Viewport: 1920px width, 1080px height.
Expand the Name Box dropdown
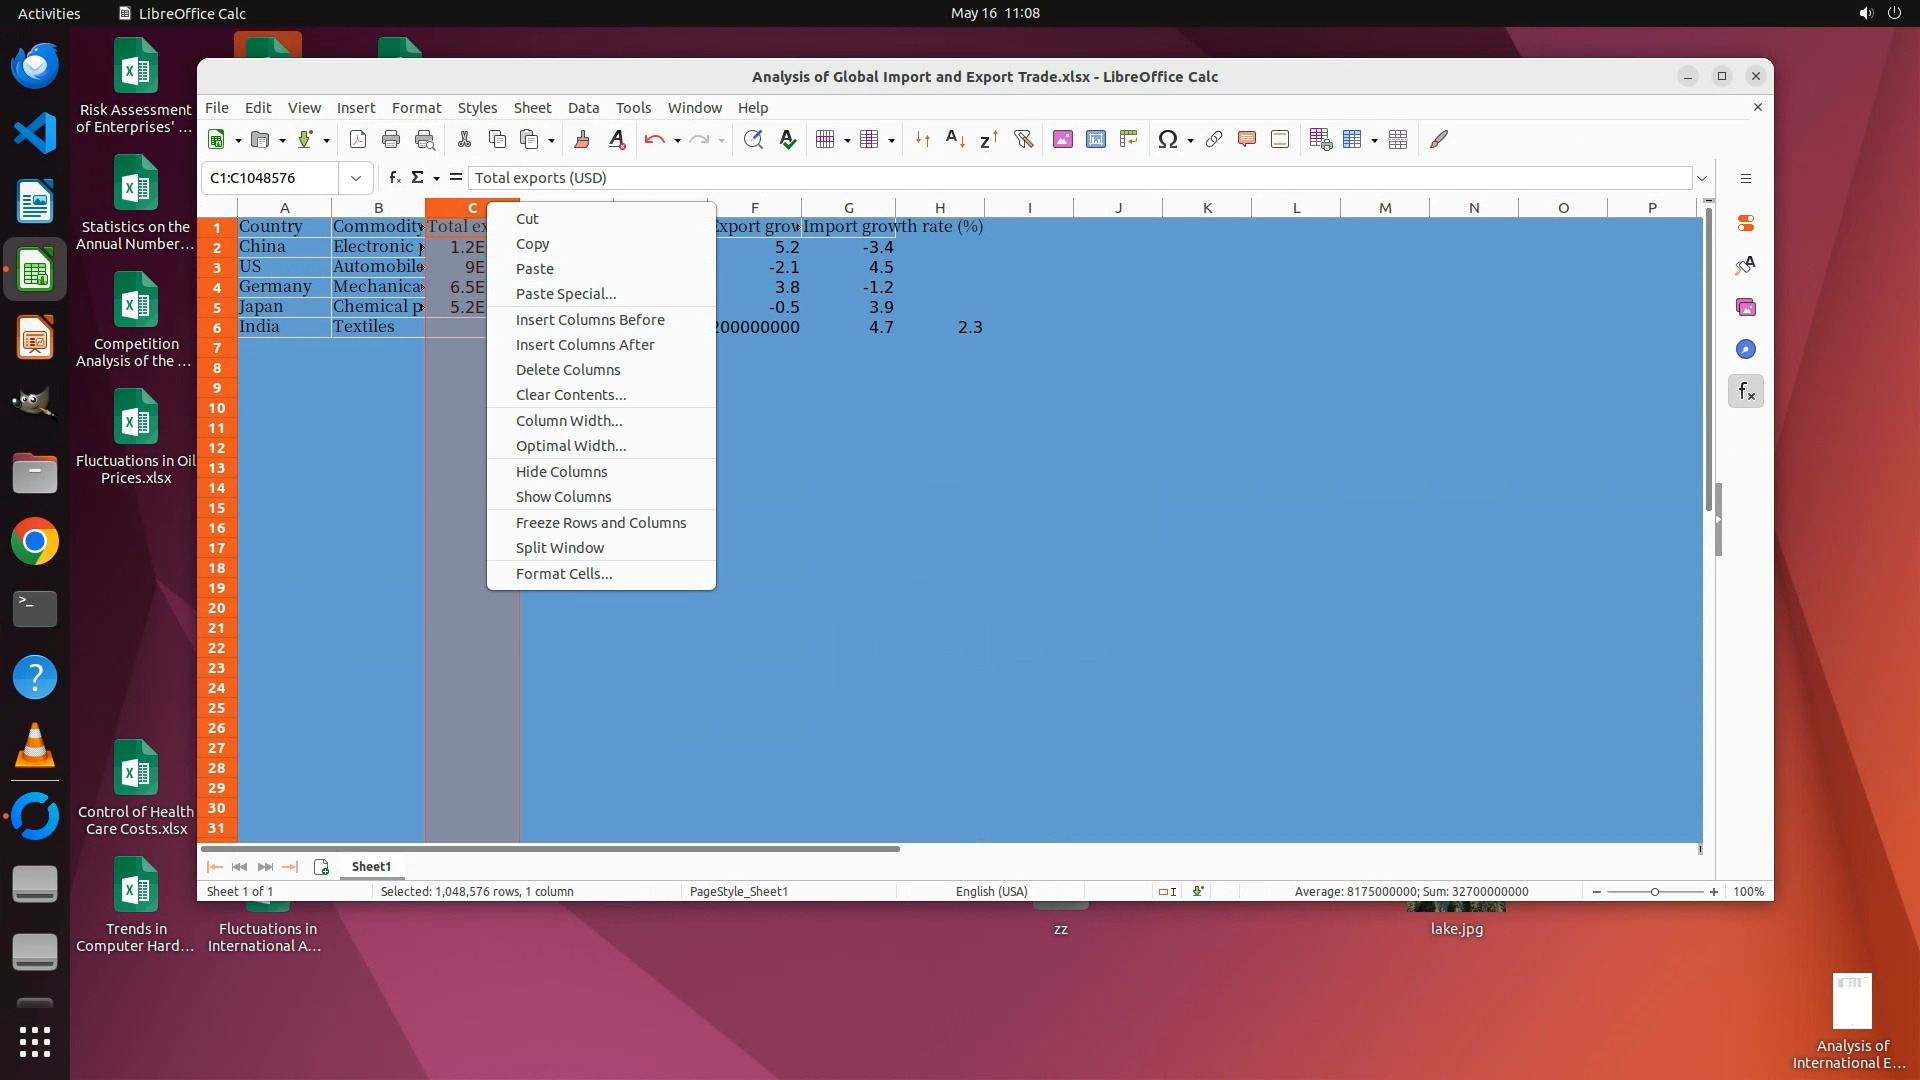355,178
